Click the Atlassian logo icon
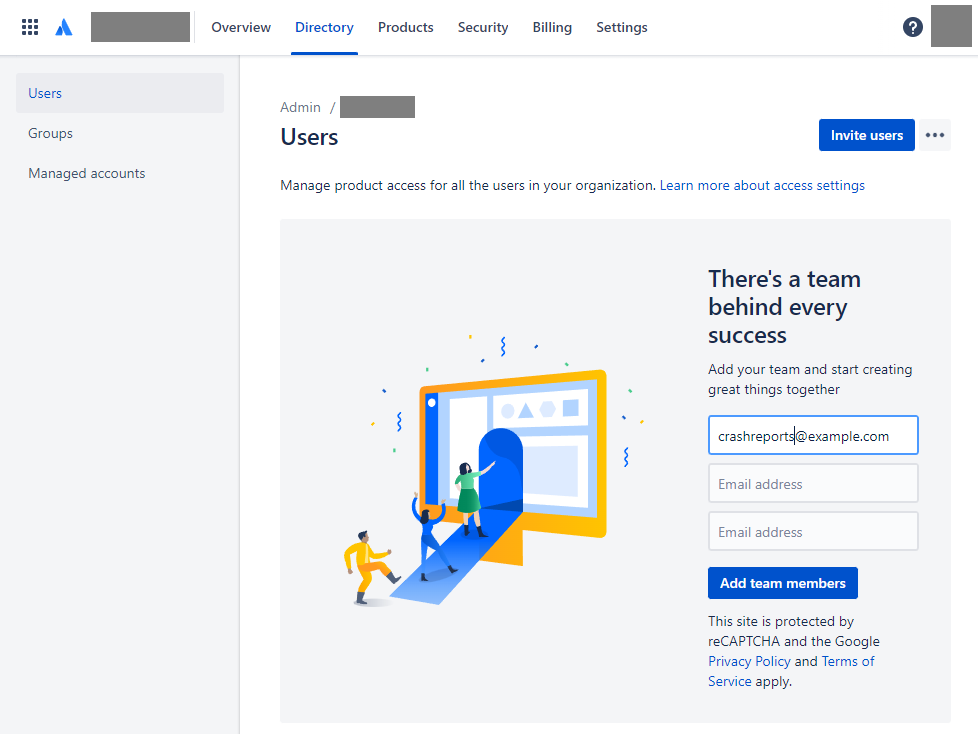This screenshot has height=734, width=978. pos(64,27)
